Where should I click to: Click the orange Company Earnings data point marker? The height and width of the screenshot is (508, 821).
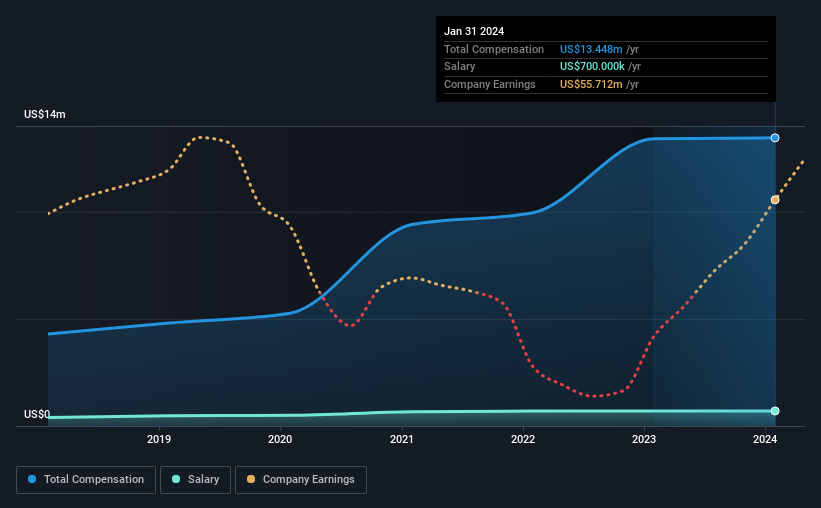coord(775,200)
